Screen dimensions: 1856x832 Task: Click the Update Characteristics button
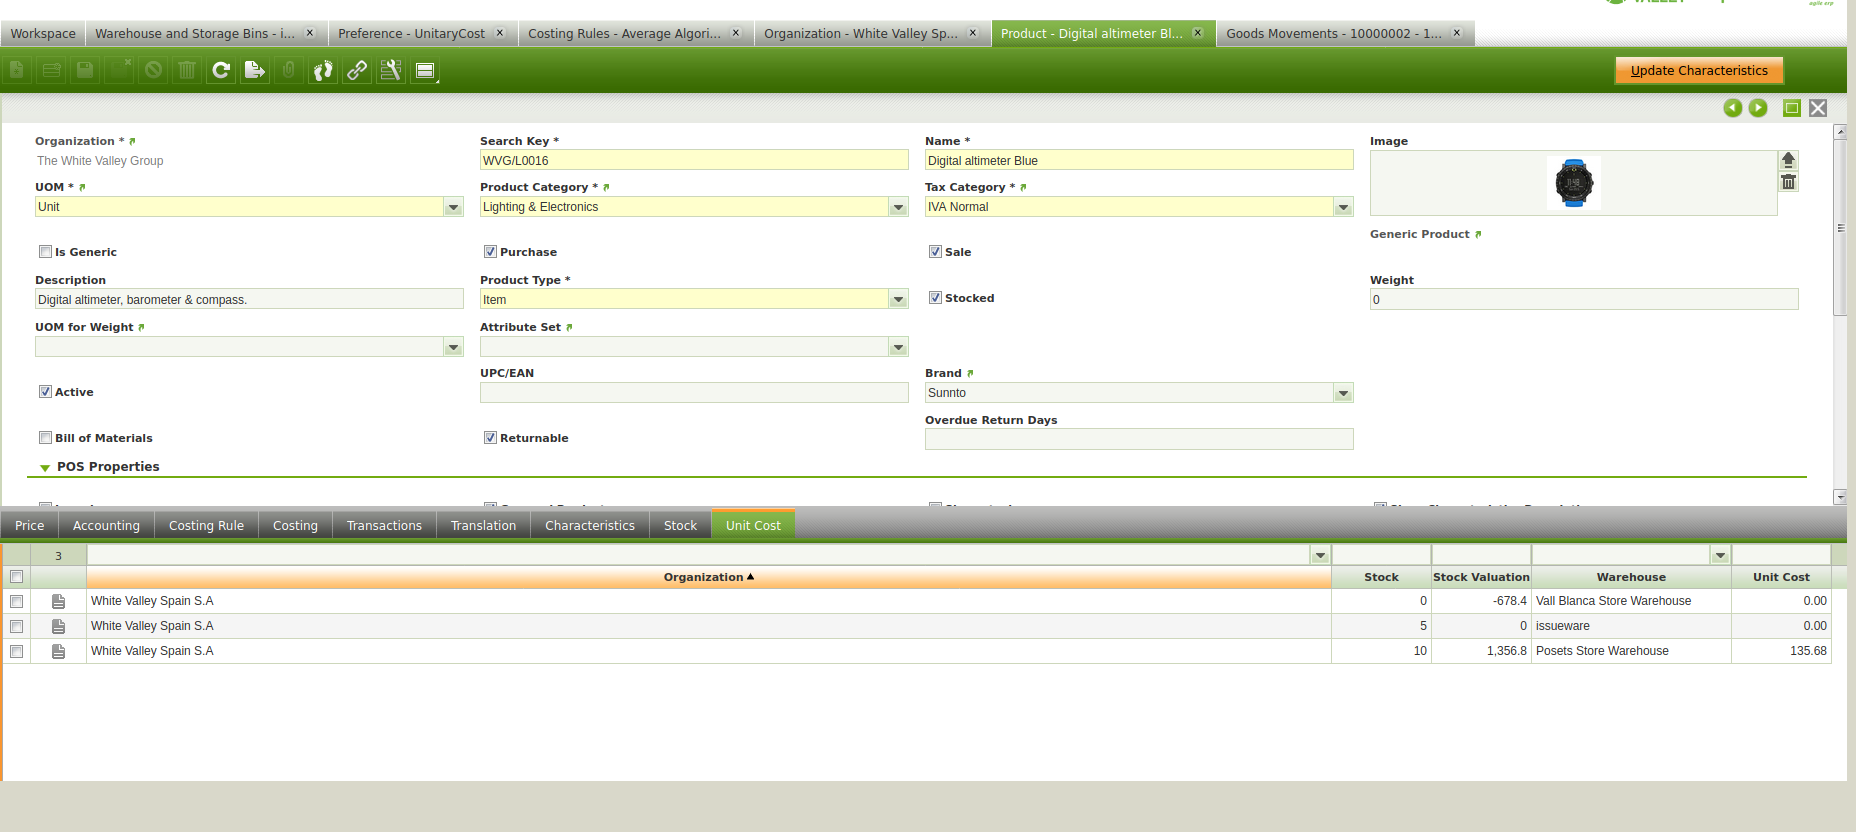[1699, 70]
